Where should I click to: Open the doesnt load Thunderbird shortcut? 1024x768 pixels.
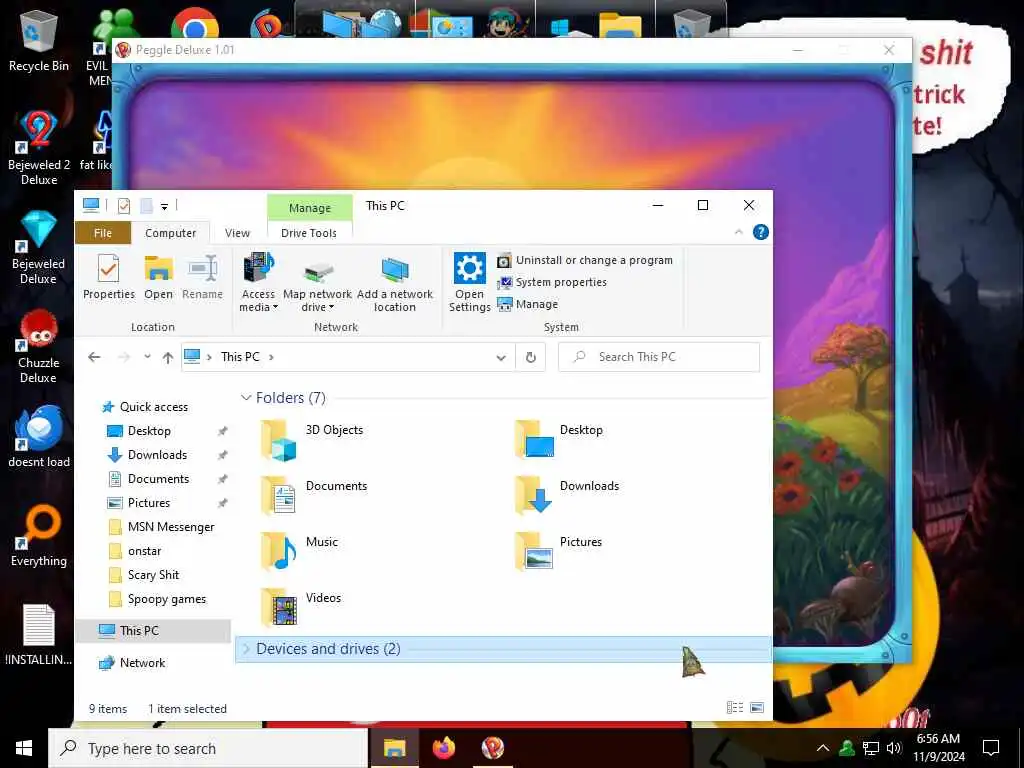coord(39,436)
